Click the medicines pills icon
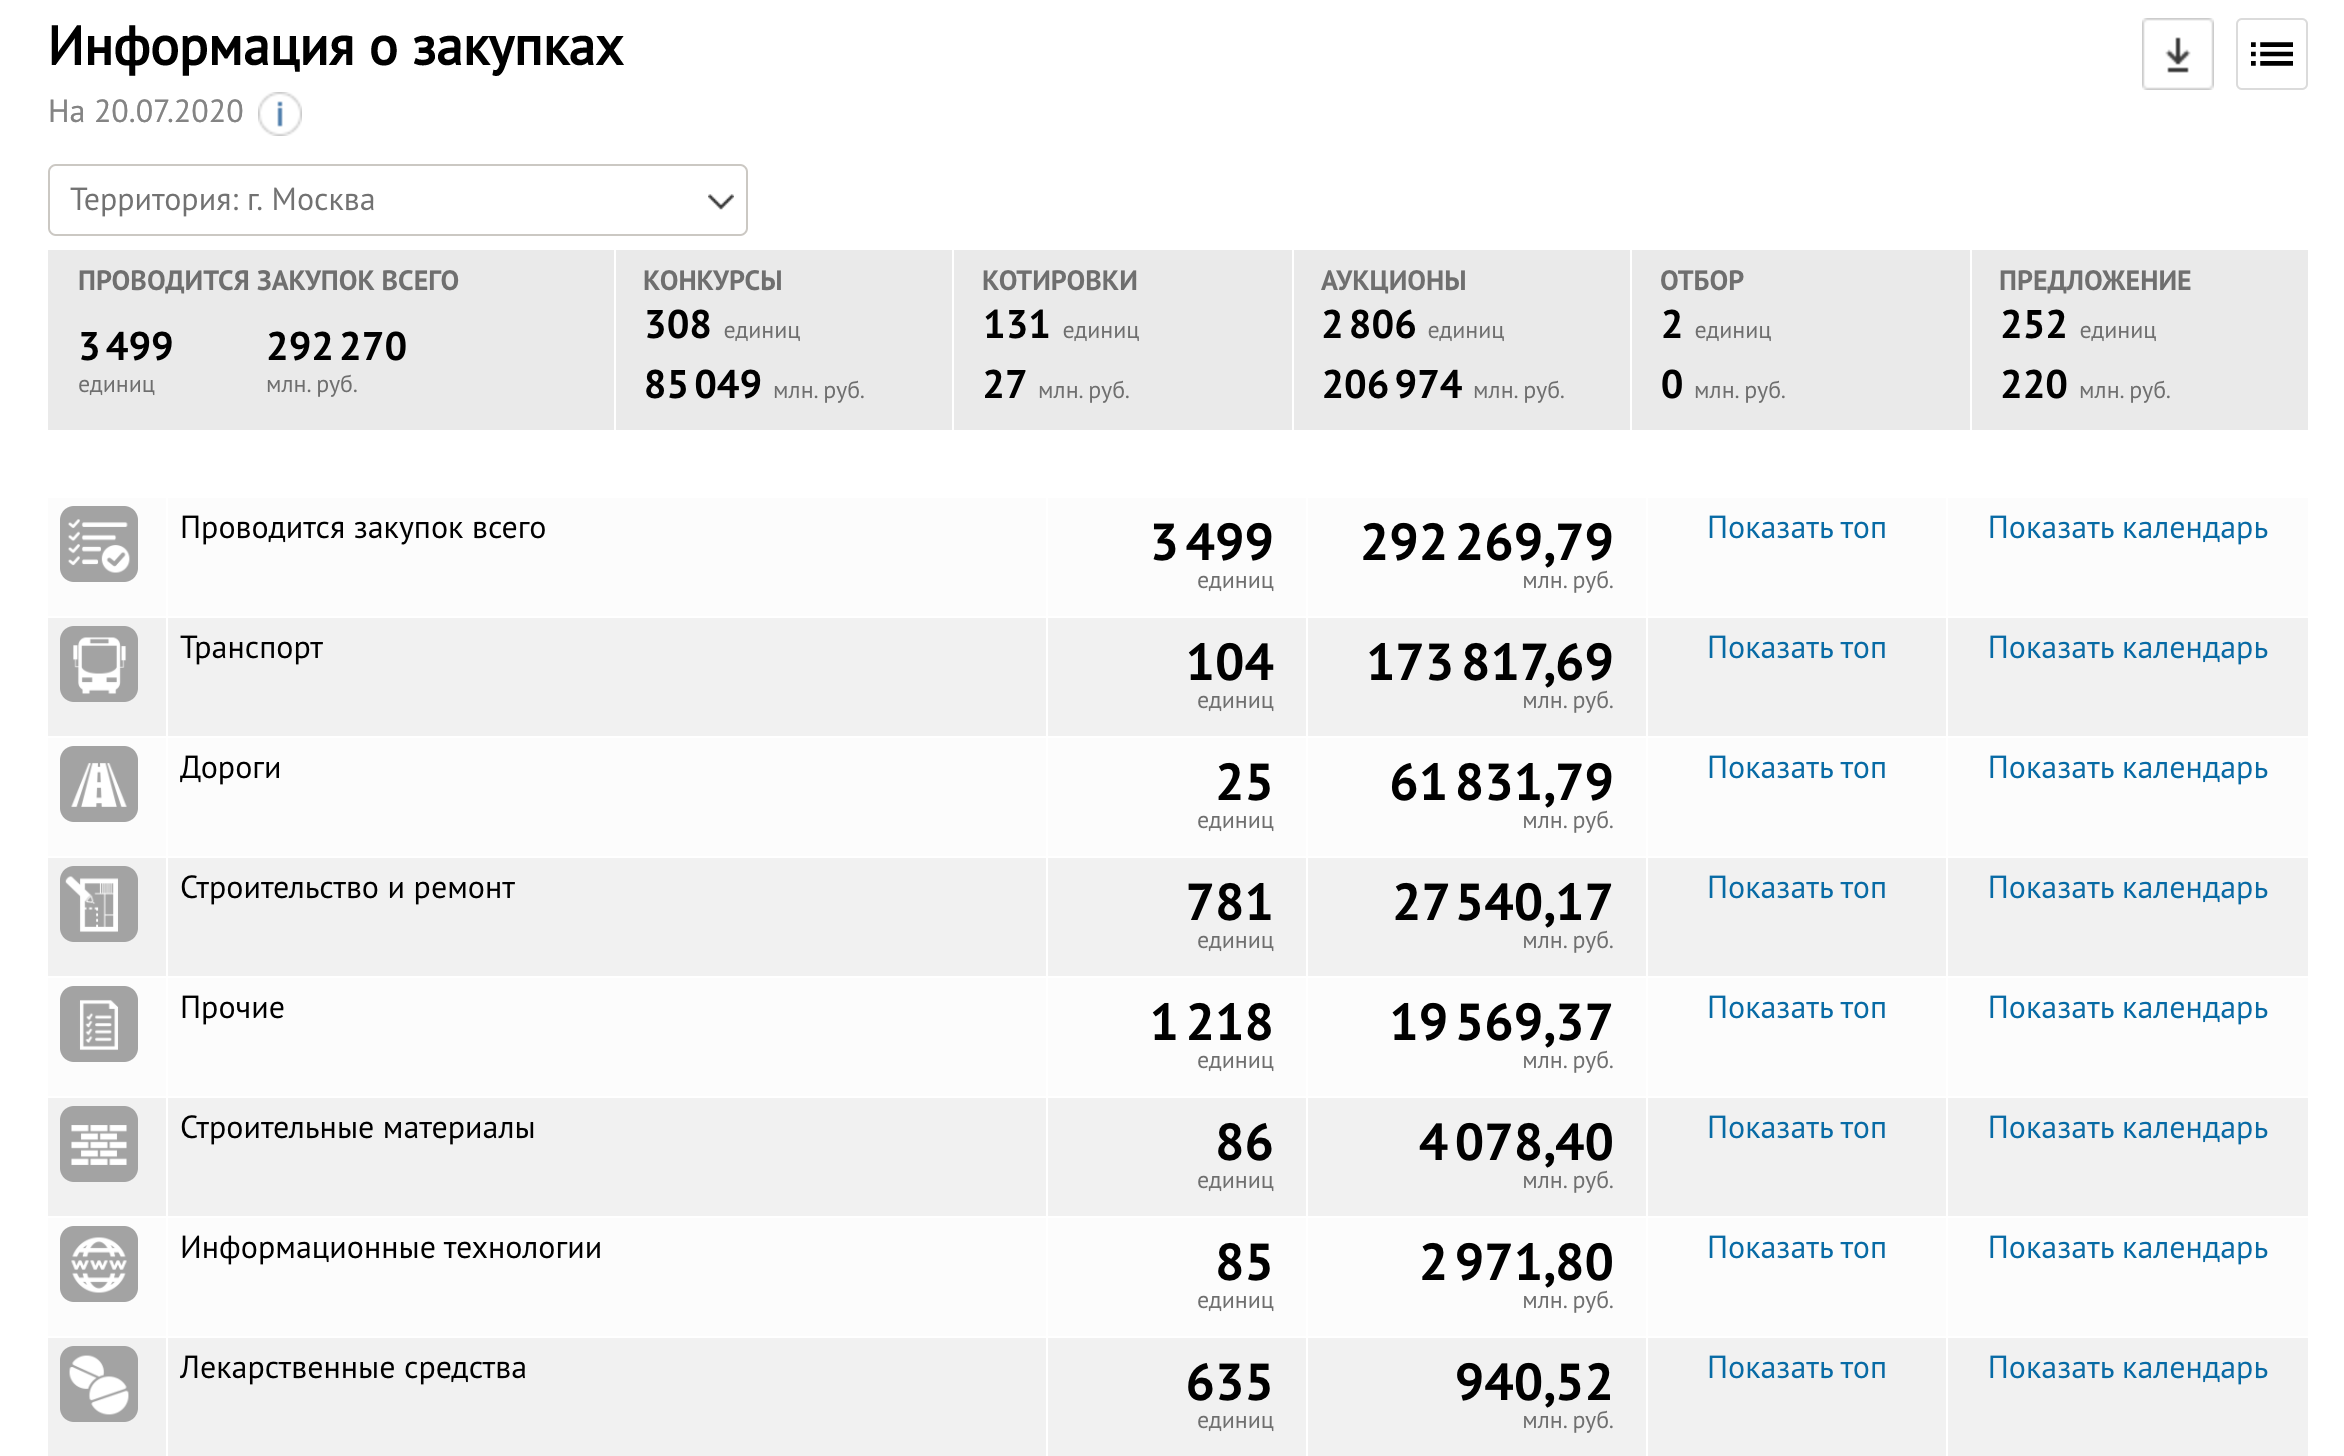 [x=99, y=1384]
